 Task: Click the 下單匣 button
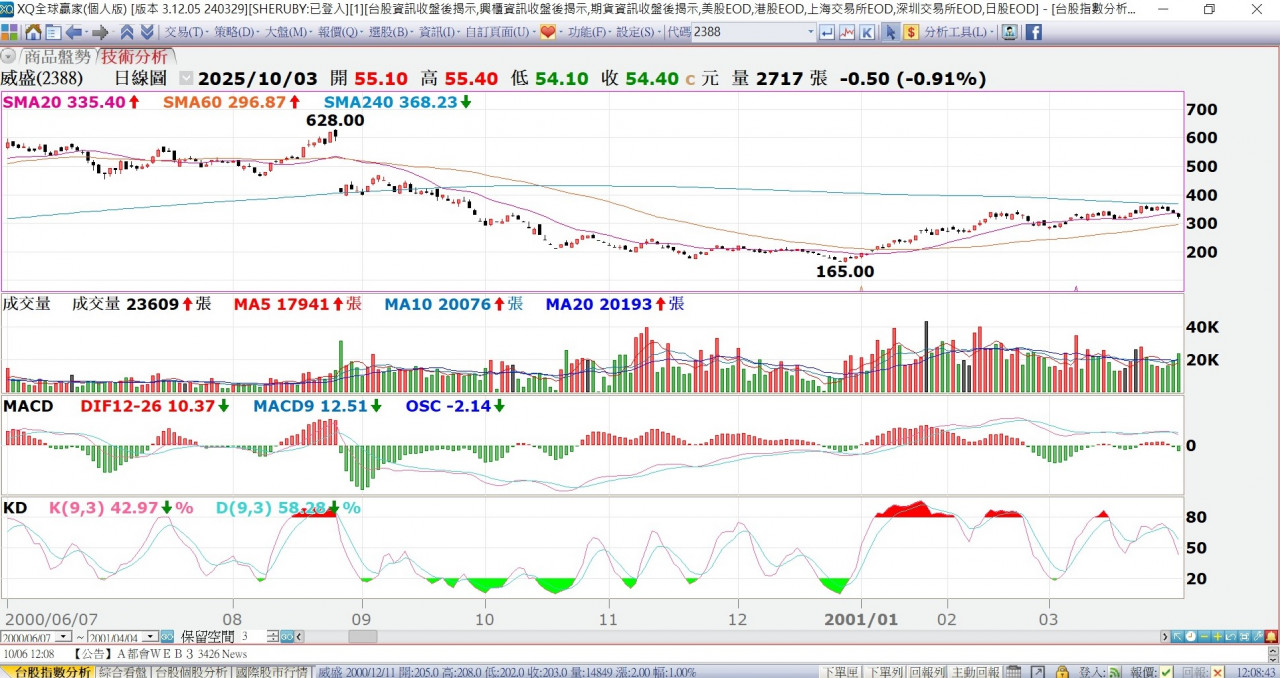coord(840,672)
